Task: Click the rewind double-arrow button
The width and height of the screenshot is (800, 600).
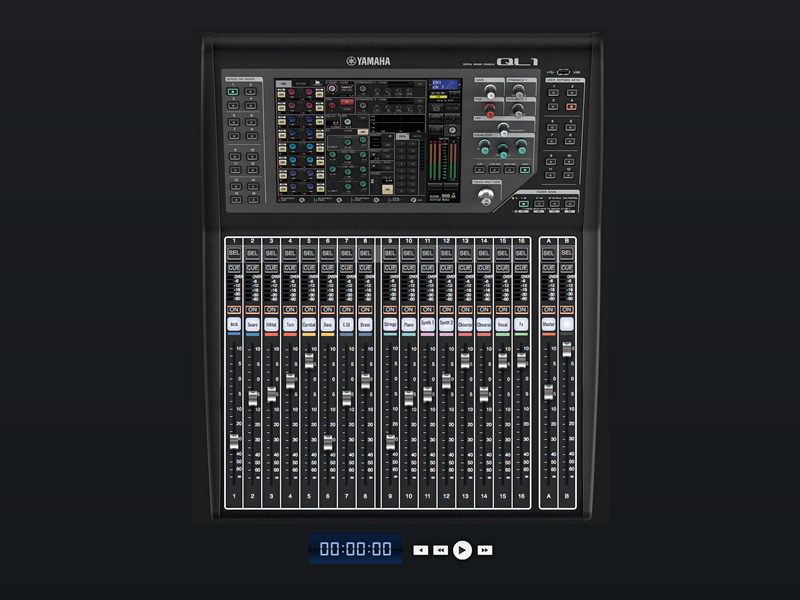Action: [x=440, y=550]
